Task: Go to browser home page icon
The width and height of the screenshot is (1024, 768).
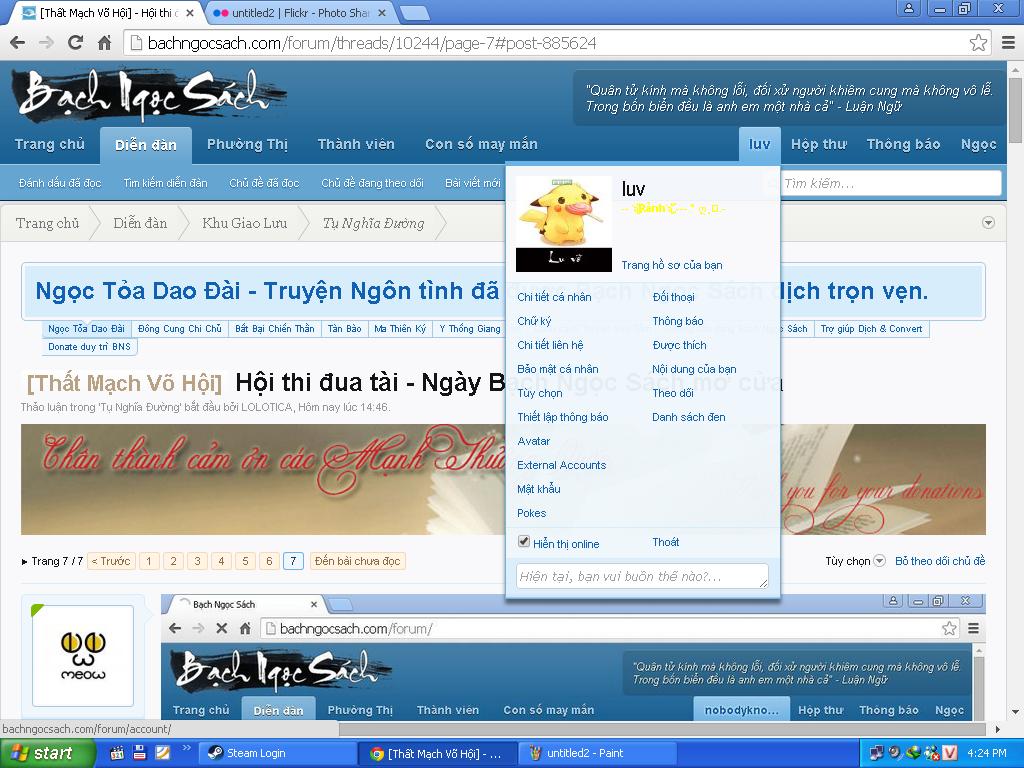Action: click(104, 43)
